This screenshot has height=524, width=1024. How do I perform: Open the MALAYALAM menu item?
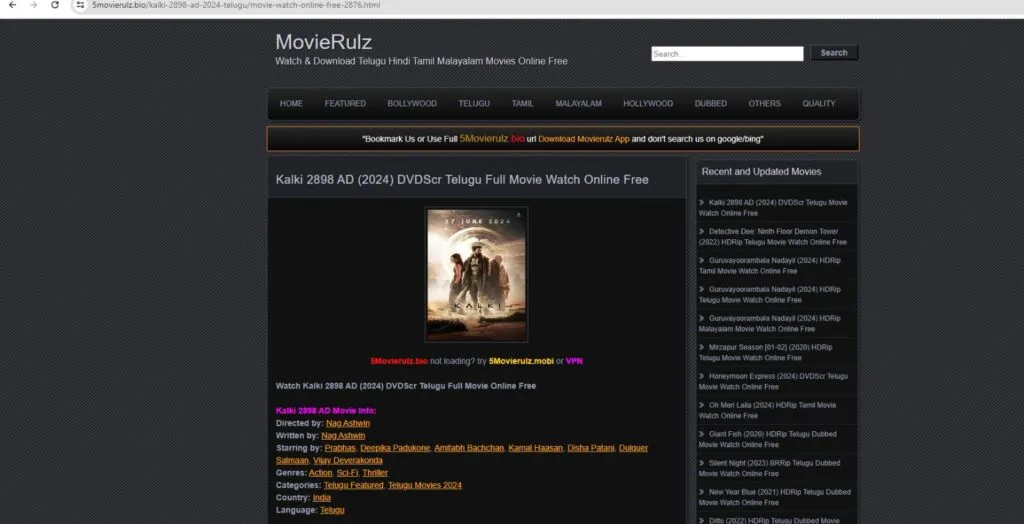click(579, 103)
